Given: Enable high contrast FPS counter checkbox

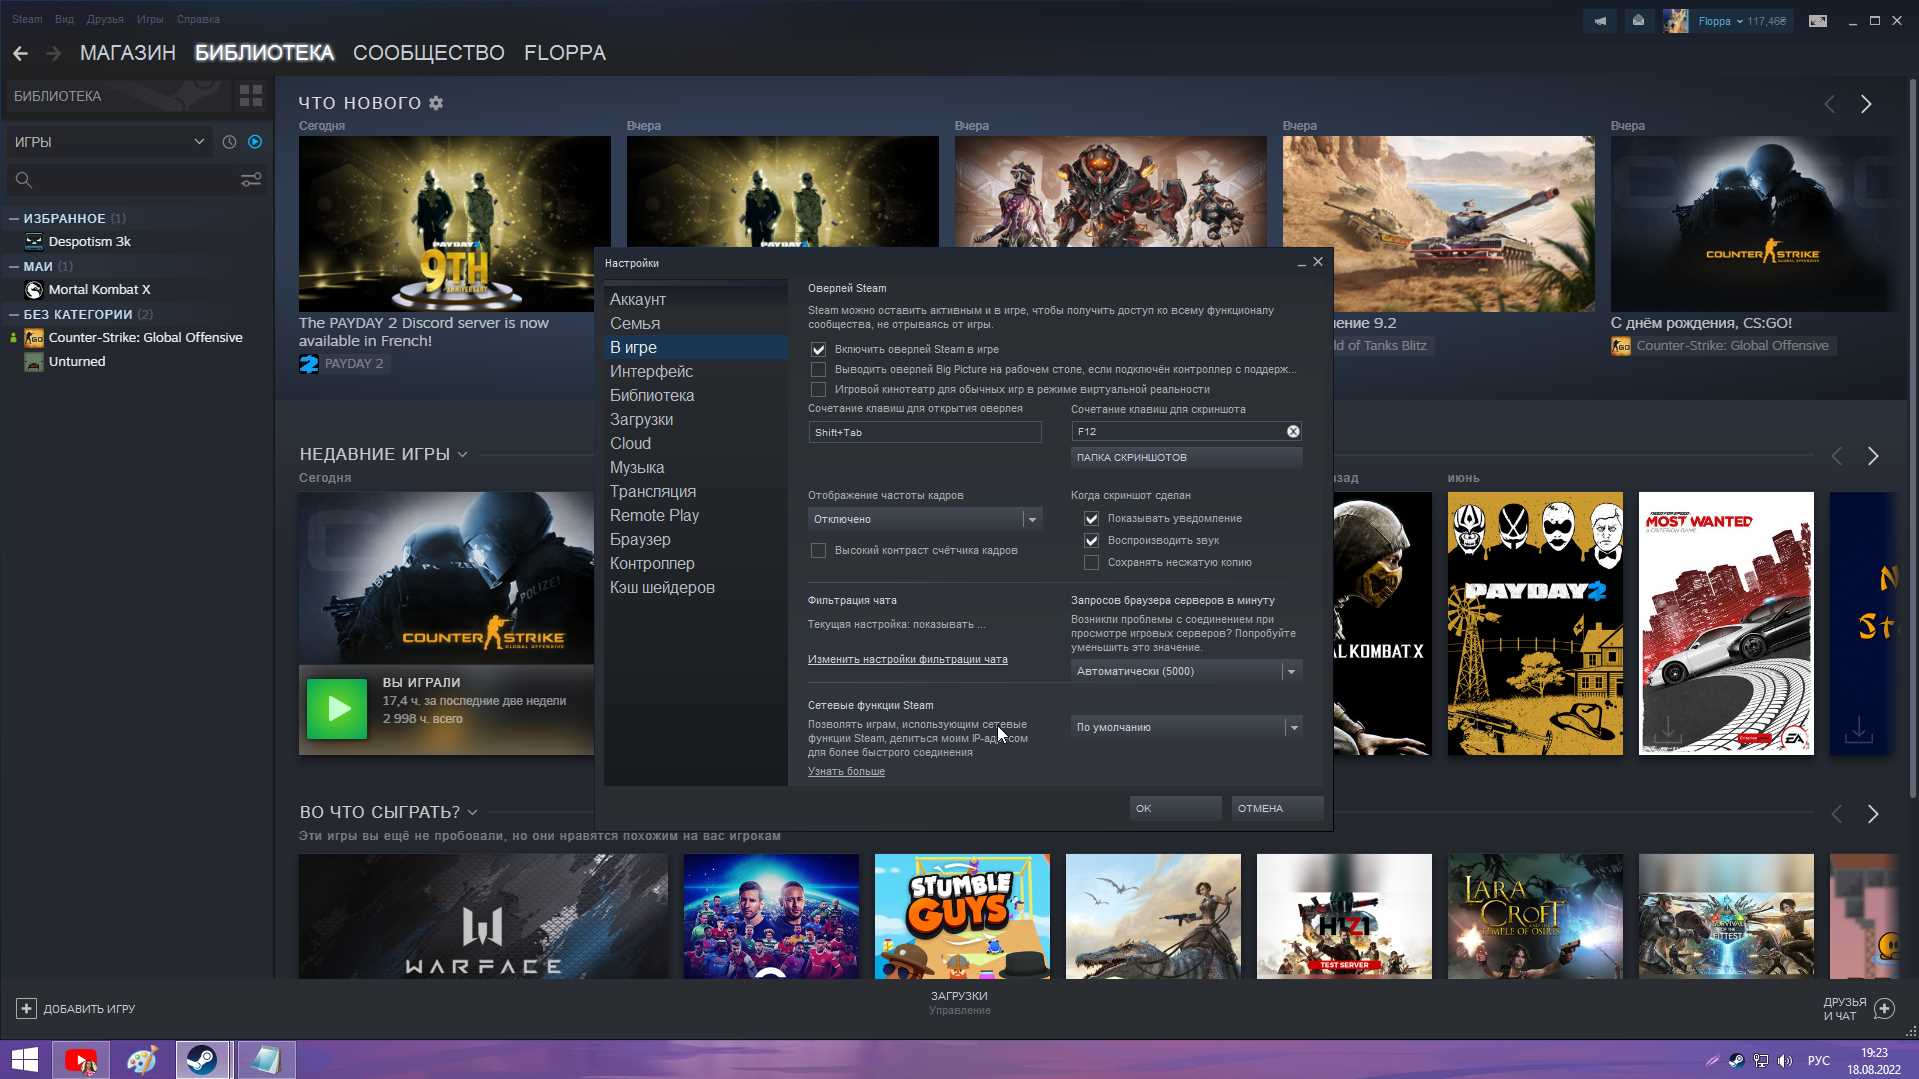Looking at the screenshot, I should [x=818, y=551].
